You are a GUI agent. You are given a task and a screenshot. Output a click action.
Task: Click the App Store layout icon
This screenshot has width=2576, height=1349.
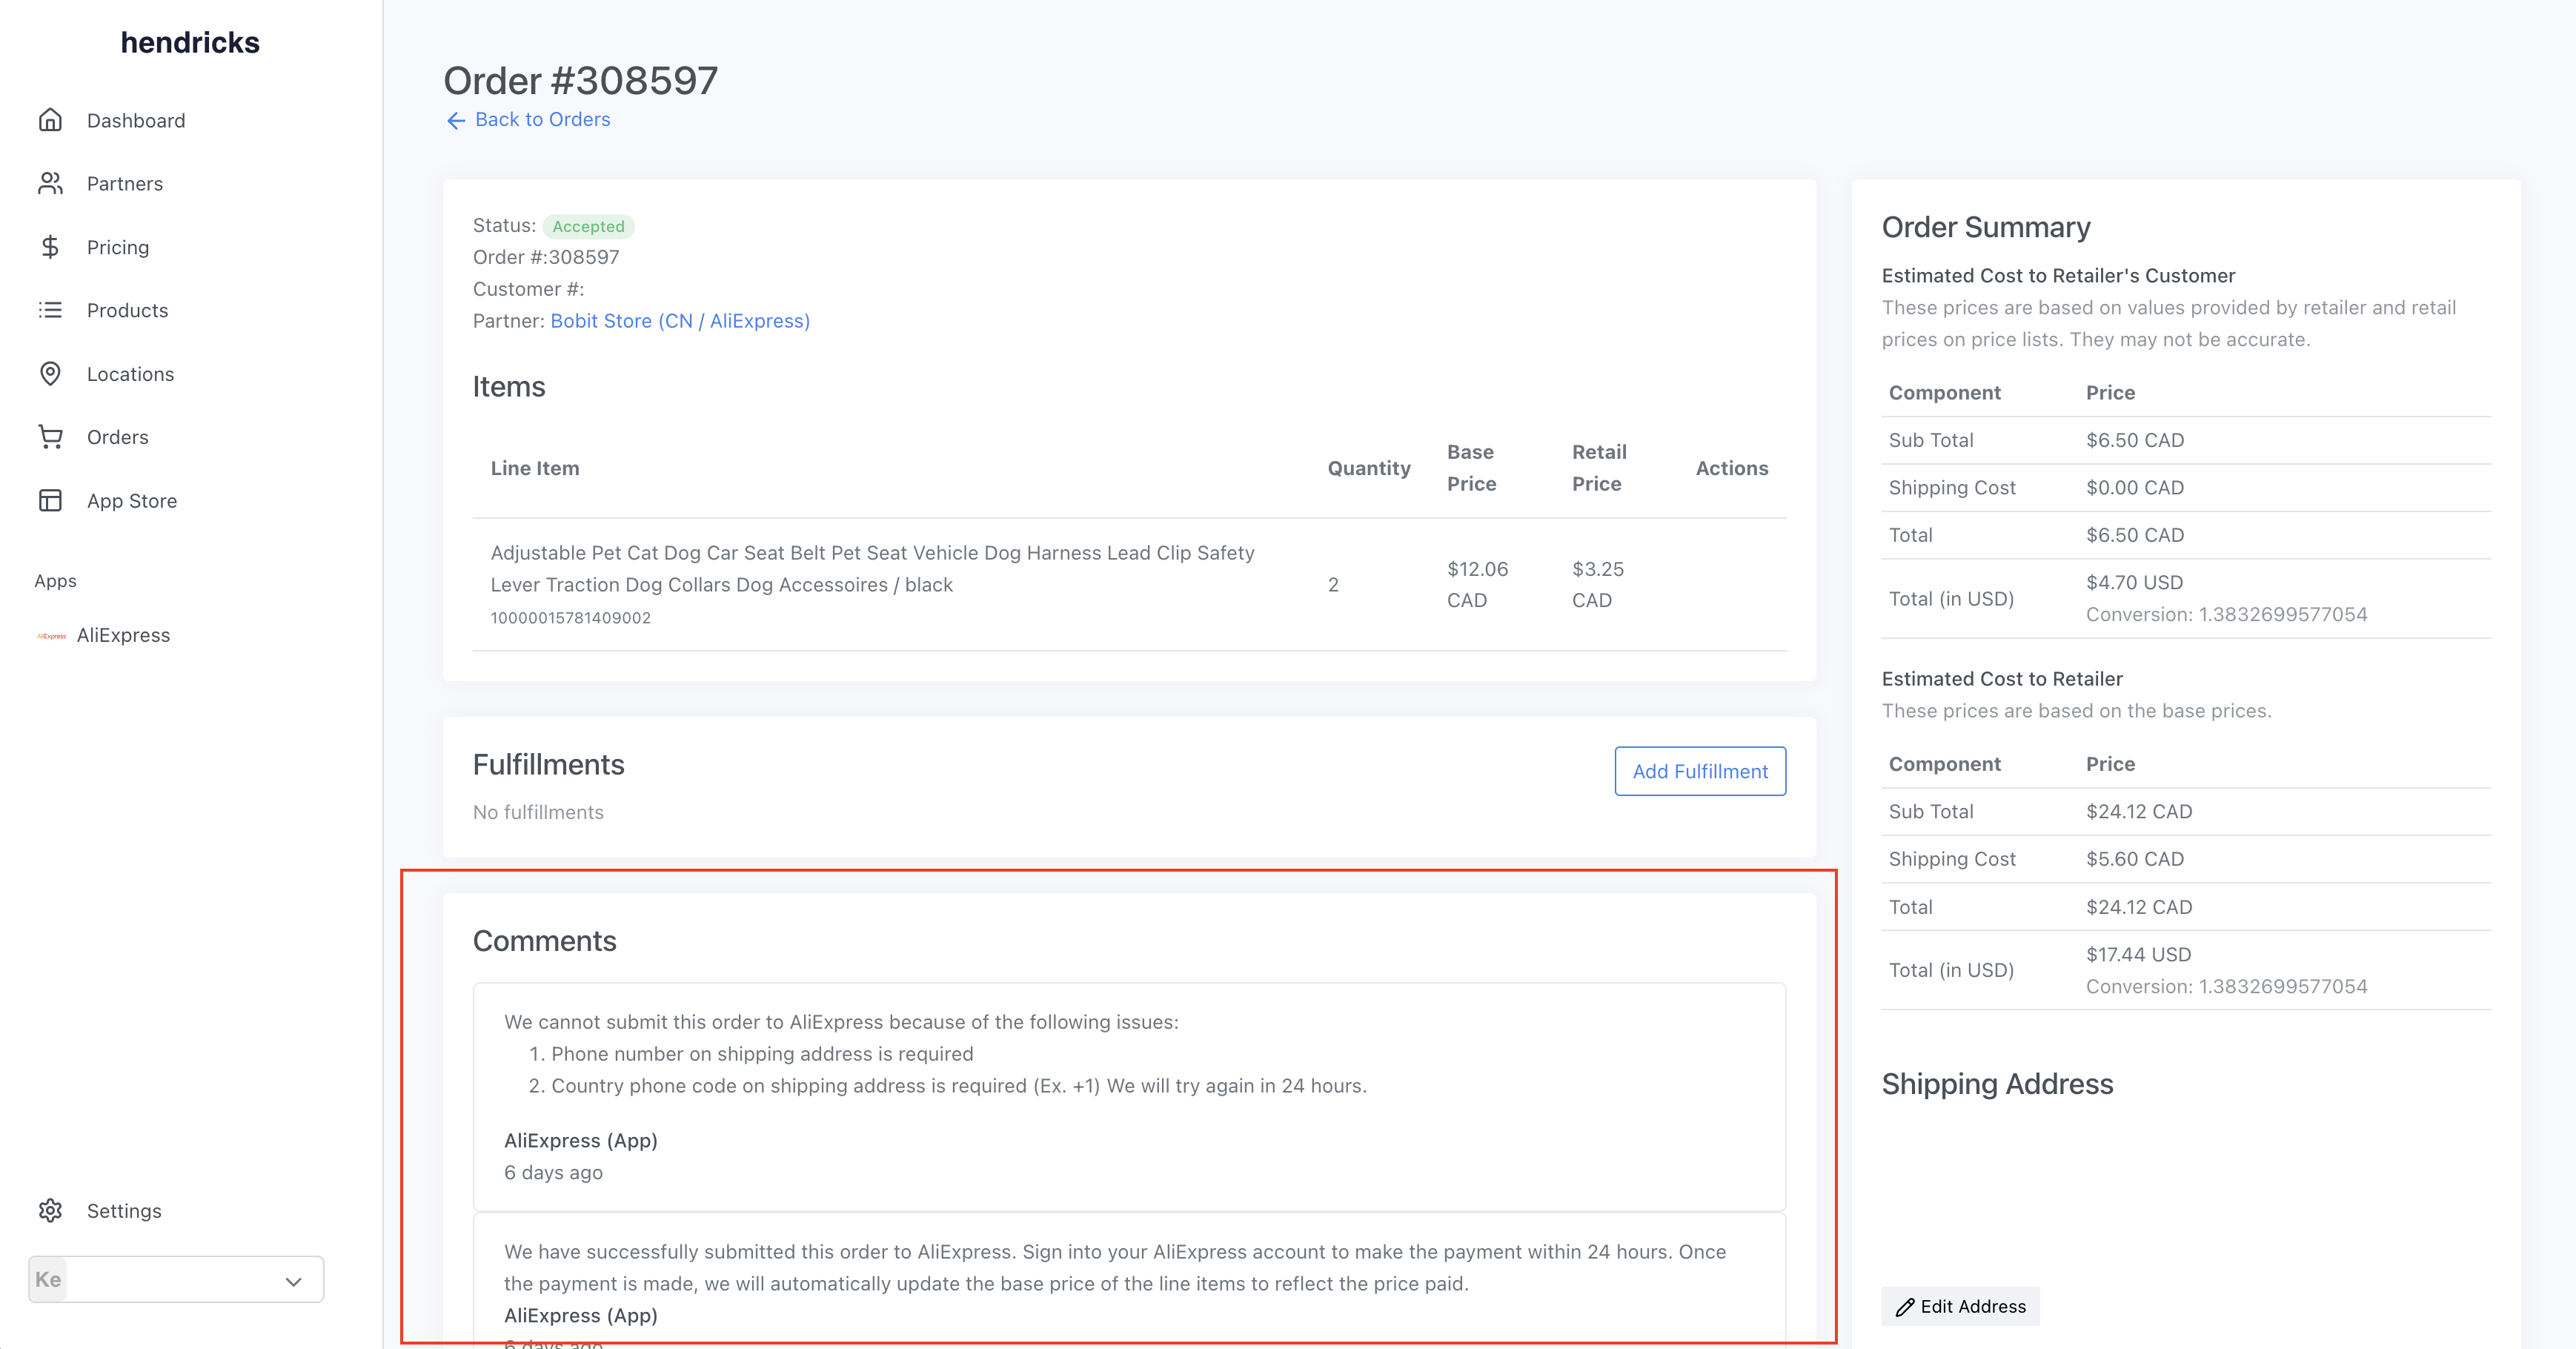point(50,500)
